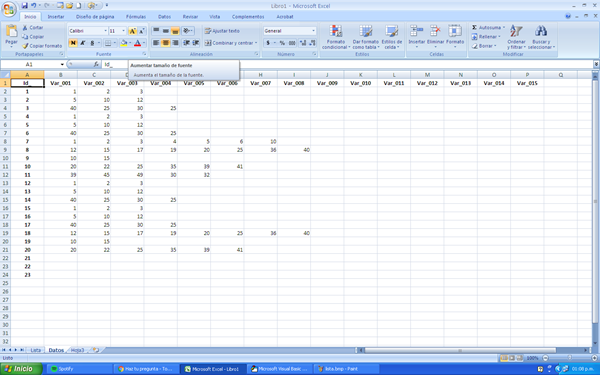The width and height of the screenshot is (600, 375).
Task: Click the percent style icon
Action: [282, 43]
